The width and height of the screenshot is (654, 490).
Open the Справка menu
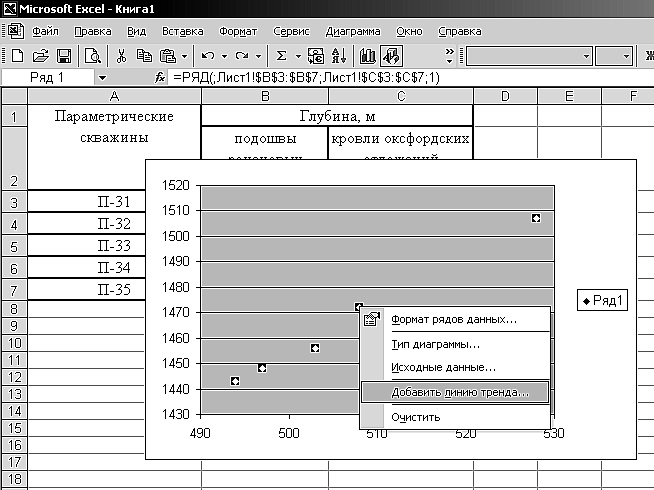(460, 31)
